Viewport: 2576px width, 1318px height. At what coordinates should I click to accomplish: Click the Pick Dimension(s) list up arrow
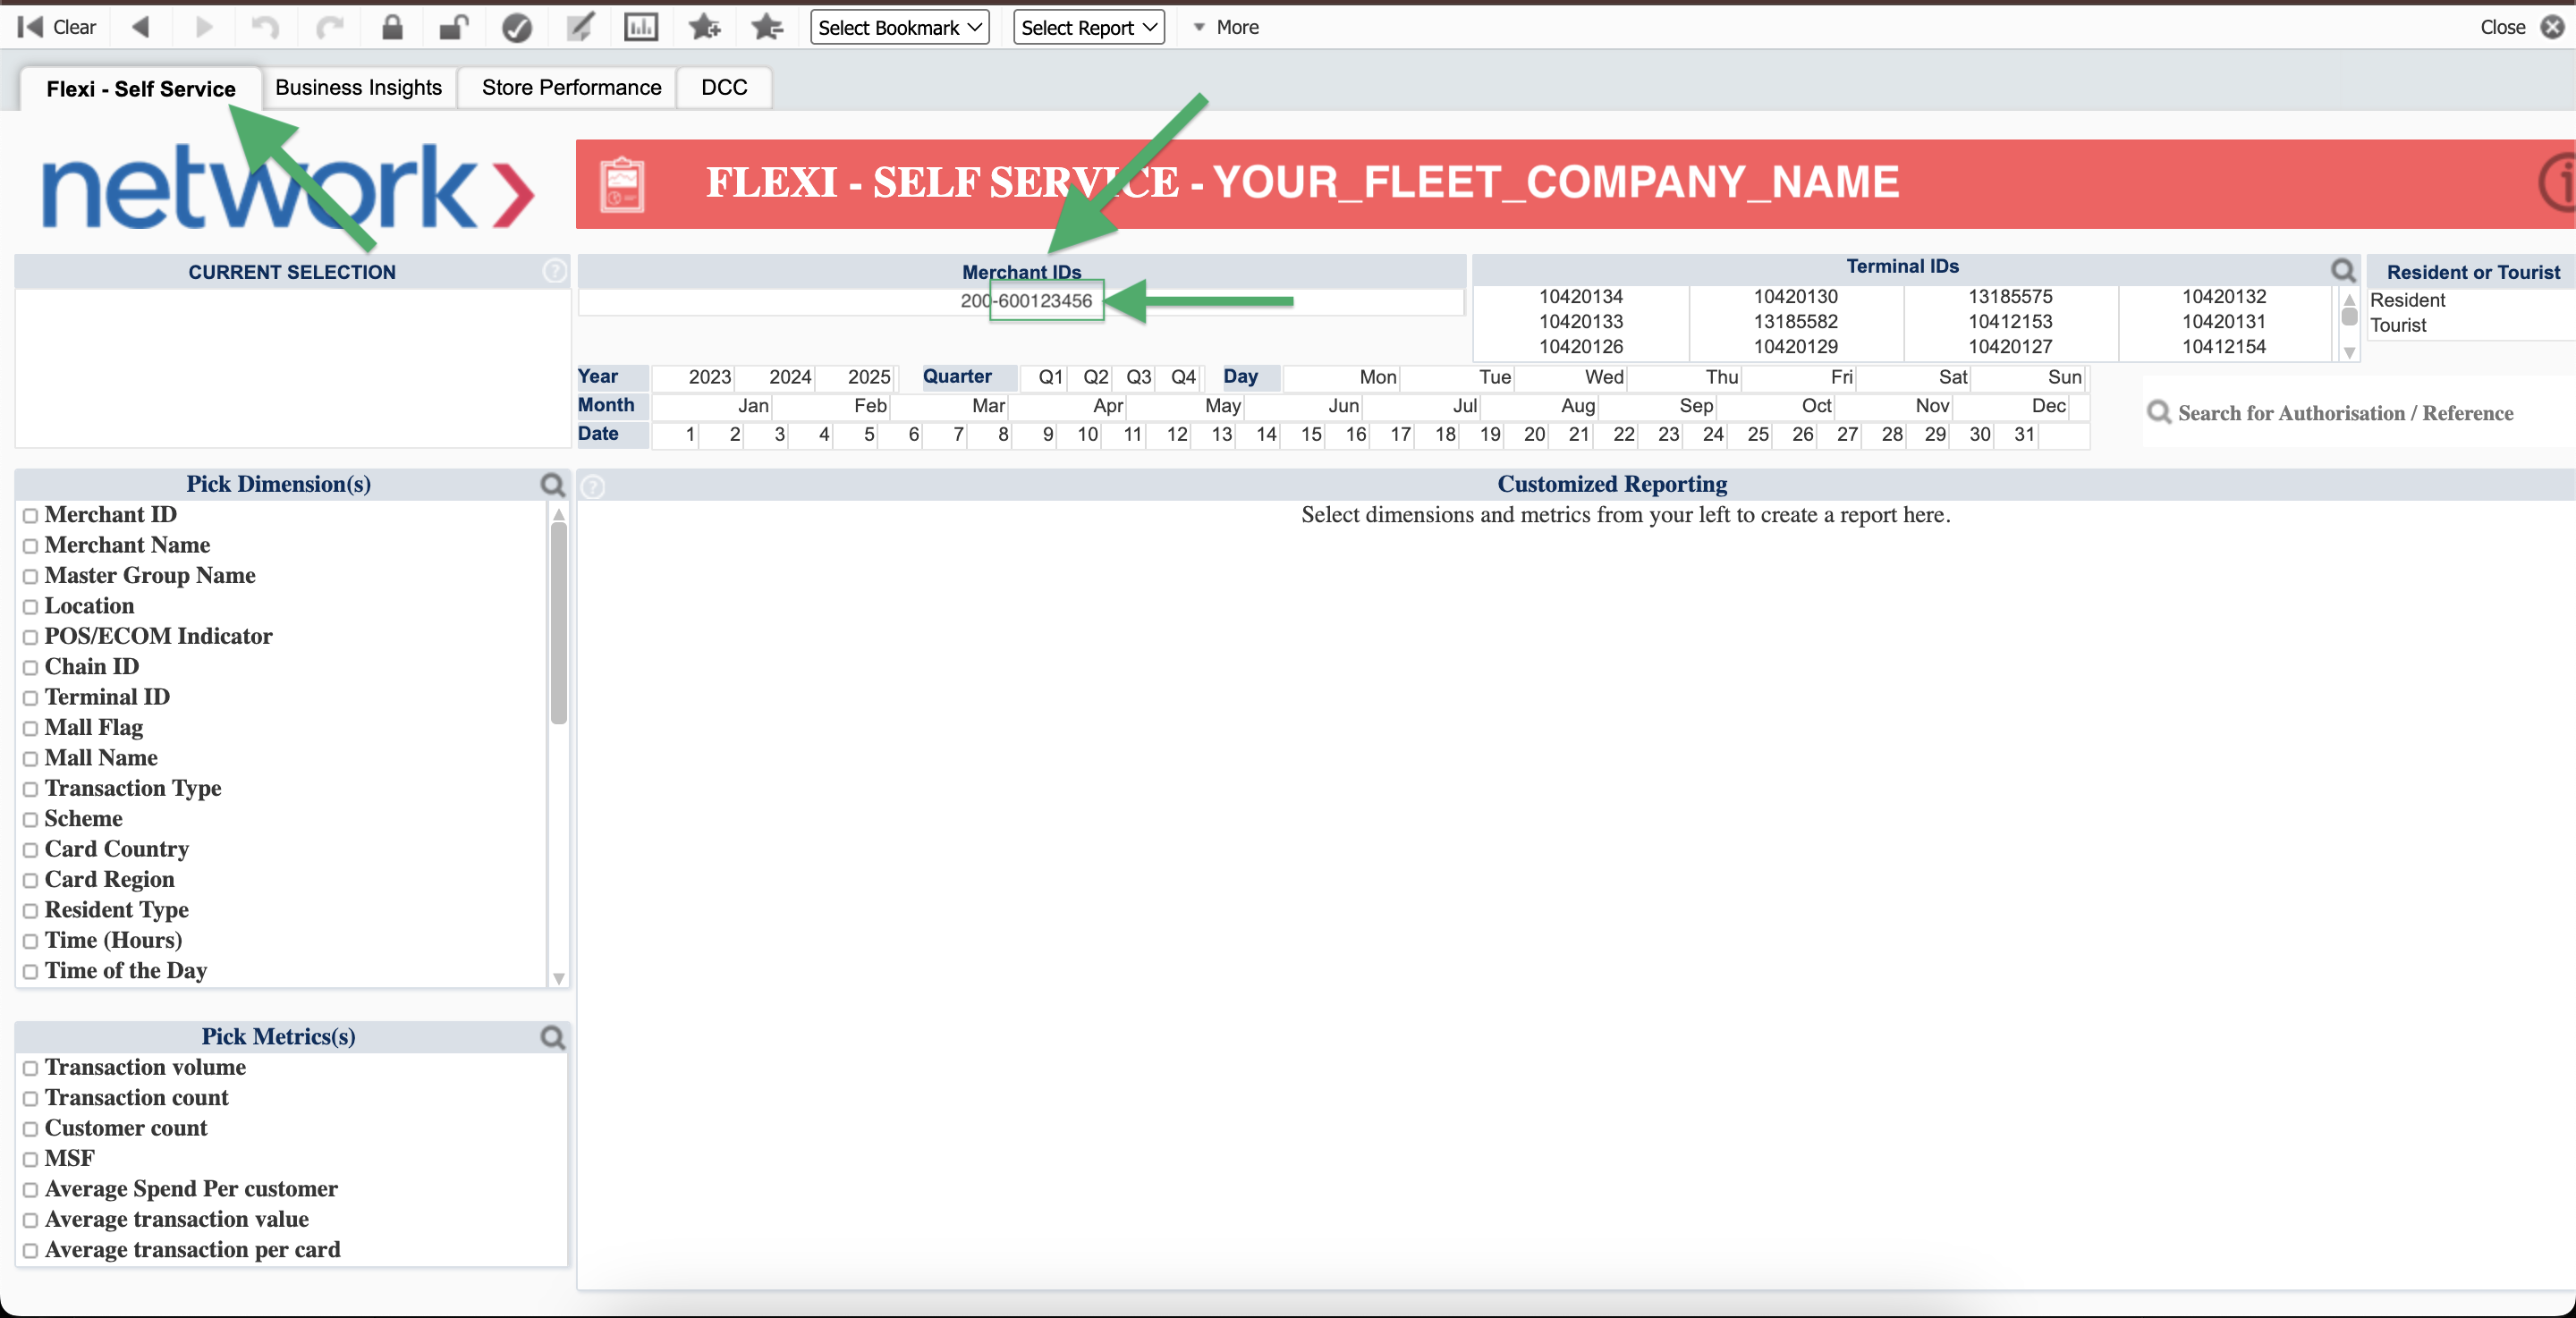[559, 515]
